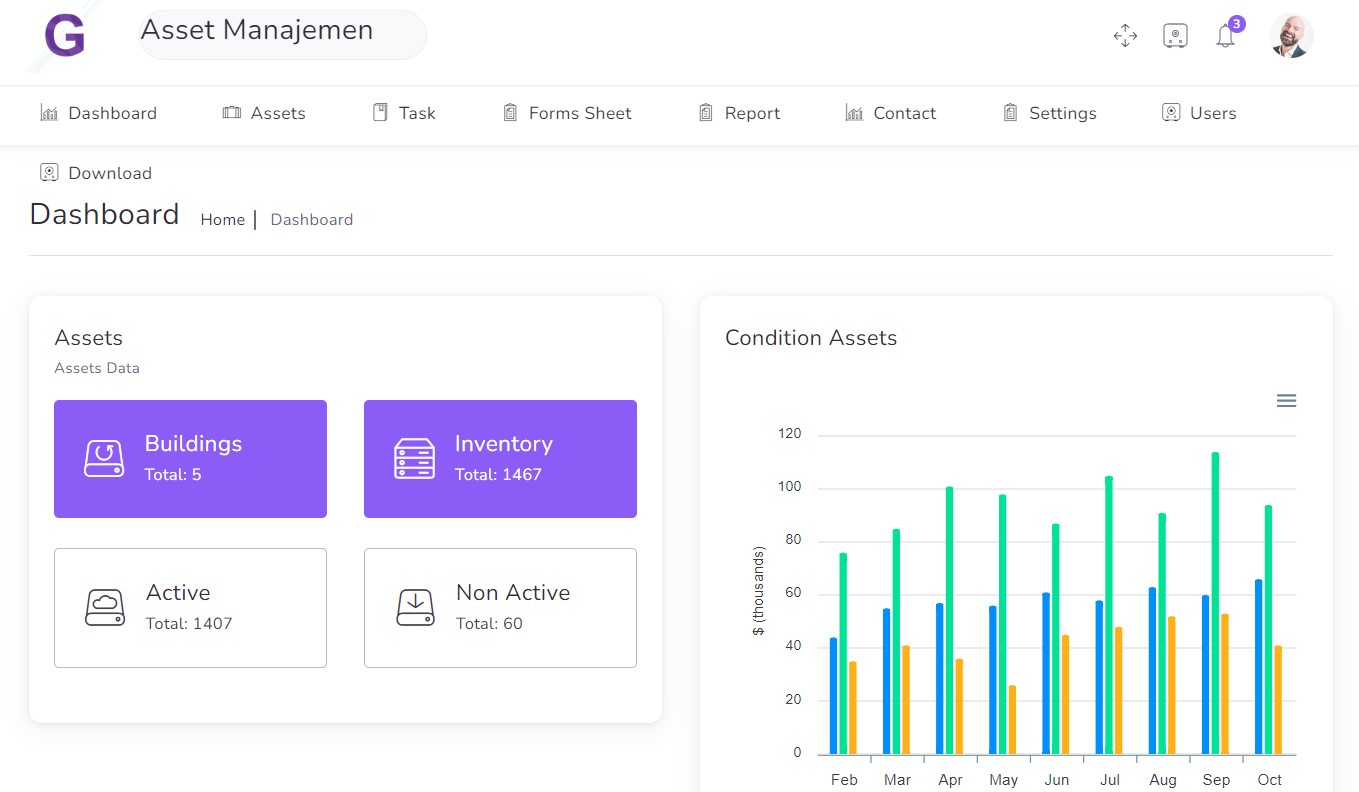Click the Asset Manajemen search field
The width and height of the screenshot is (1359, 792).
[x=282, y=35]
